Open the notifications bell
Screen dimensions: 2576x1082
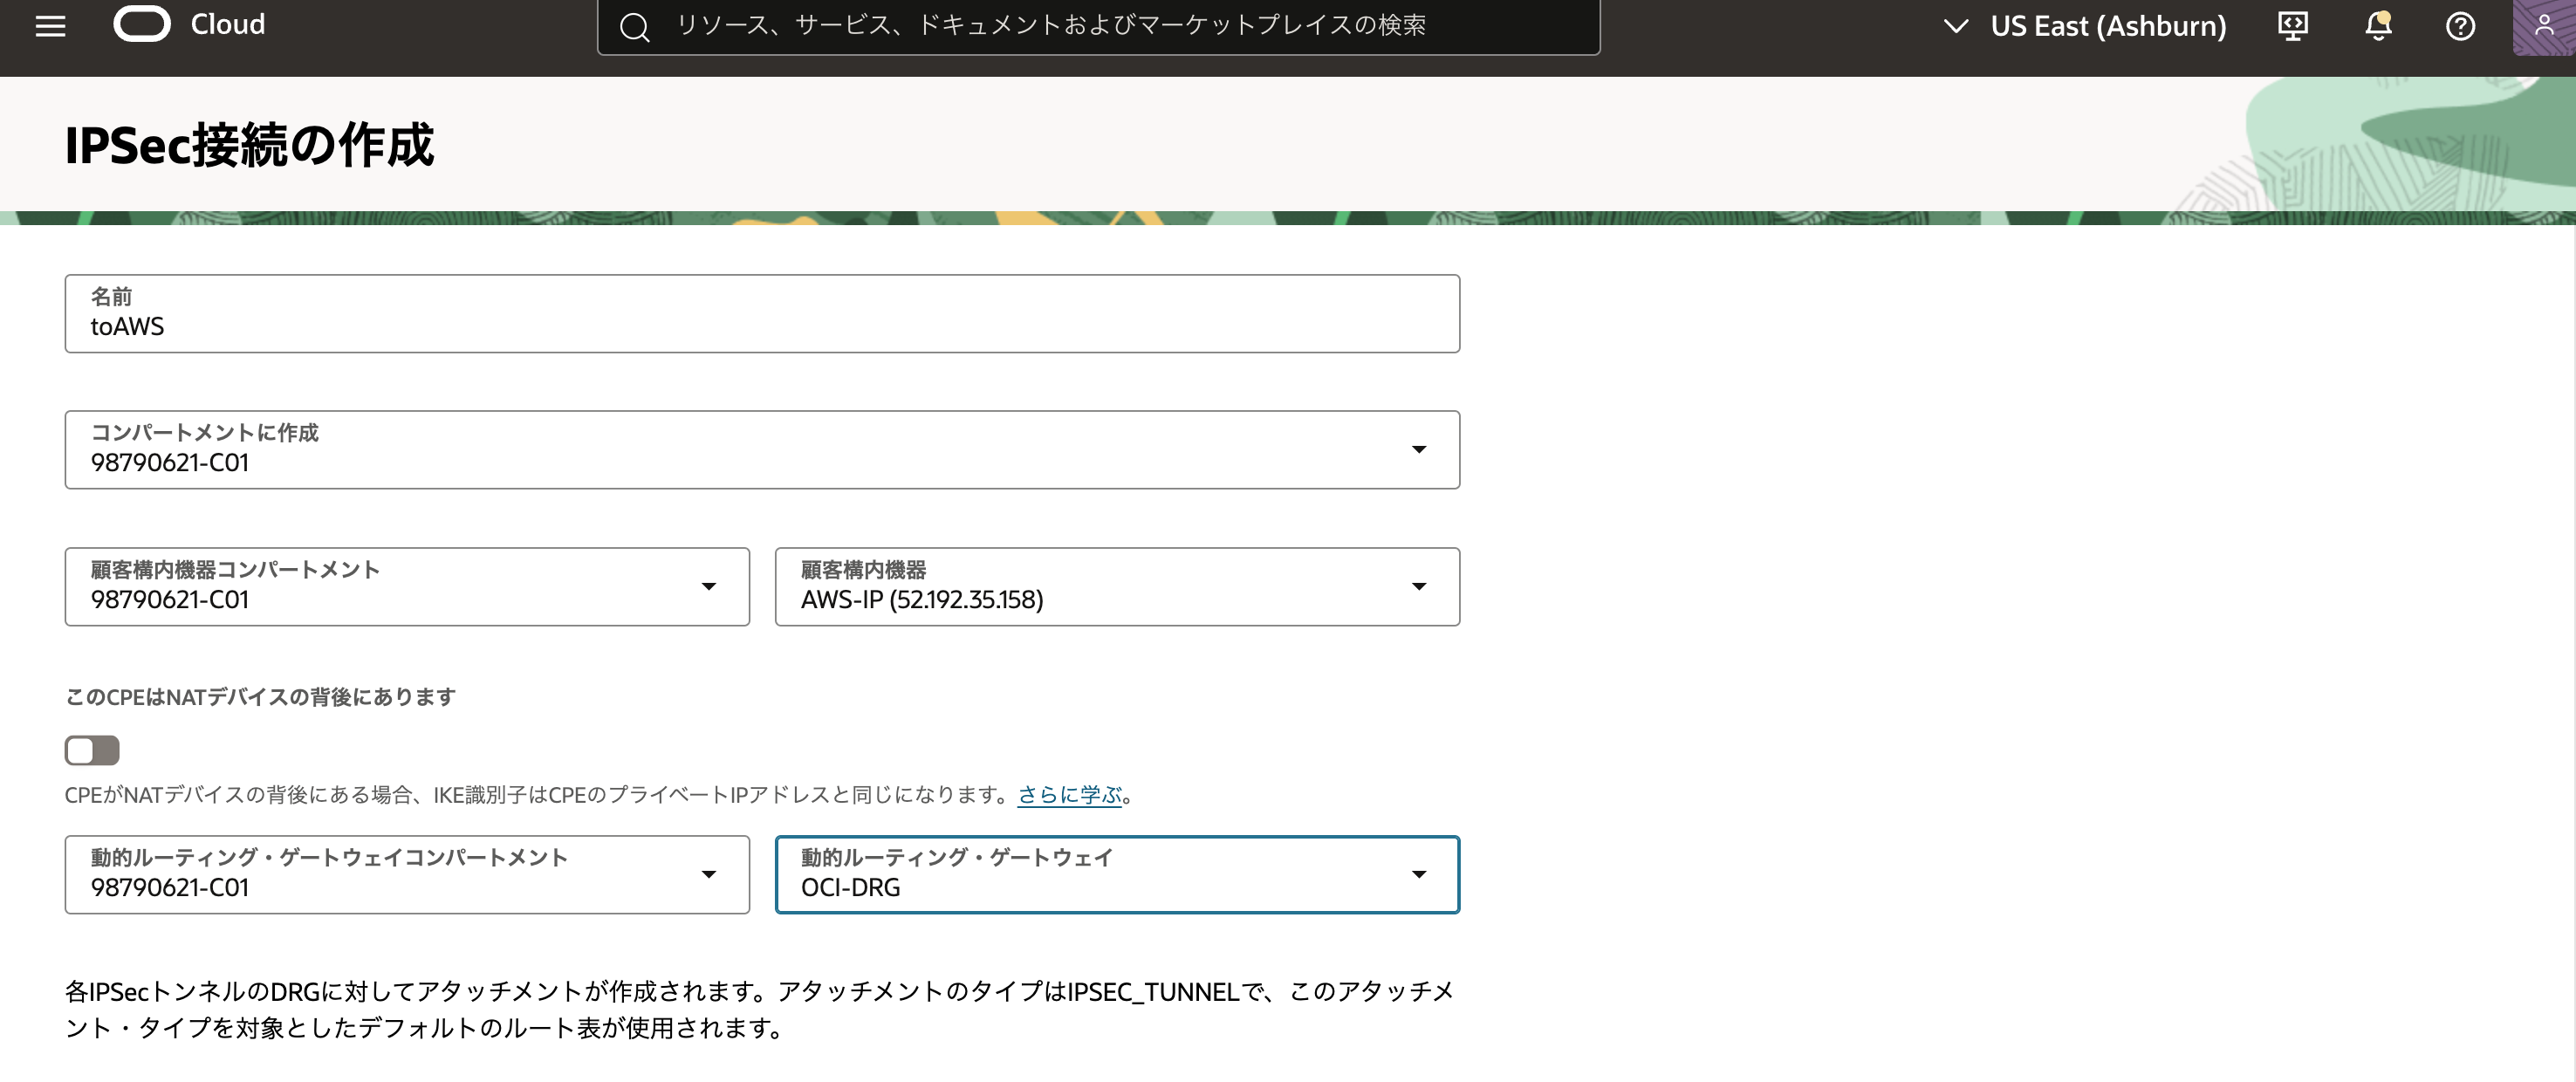coord(2378,26)
